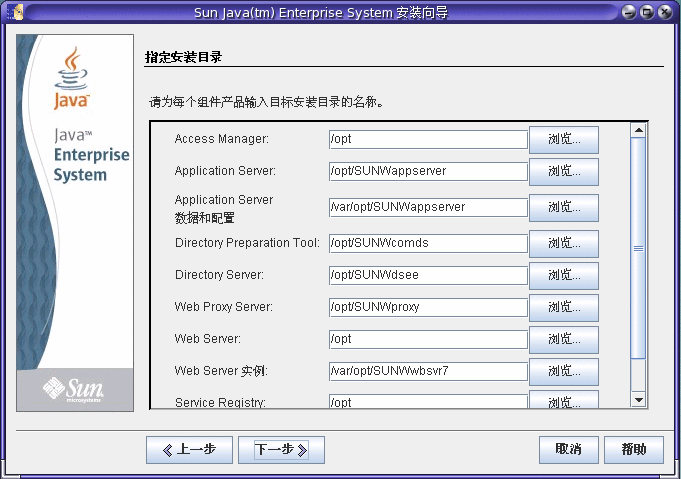Minimize the installer wizard window
The width and height of the screenshot is (681, 479).
click(628, 12)
